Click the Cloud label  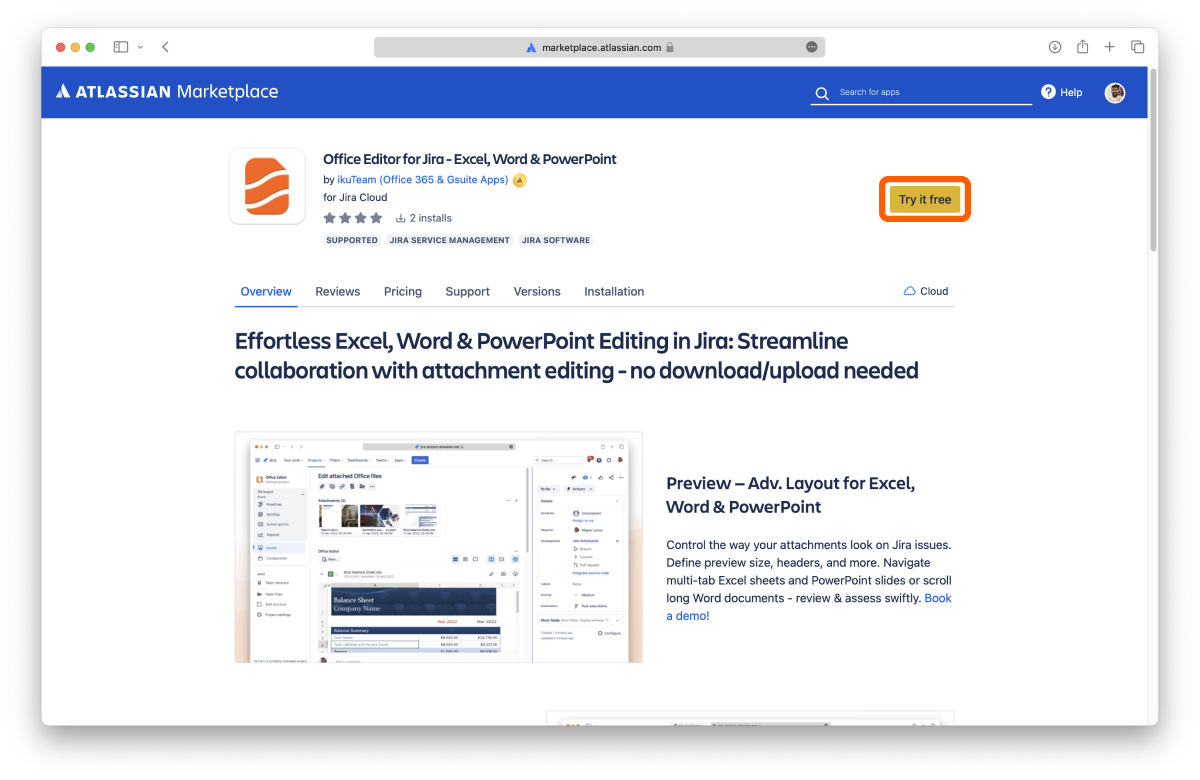pos(934,291)
